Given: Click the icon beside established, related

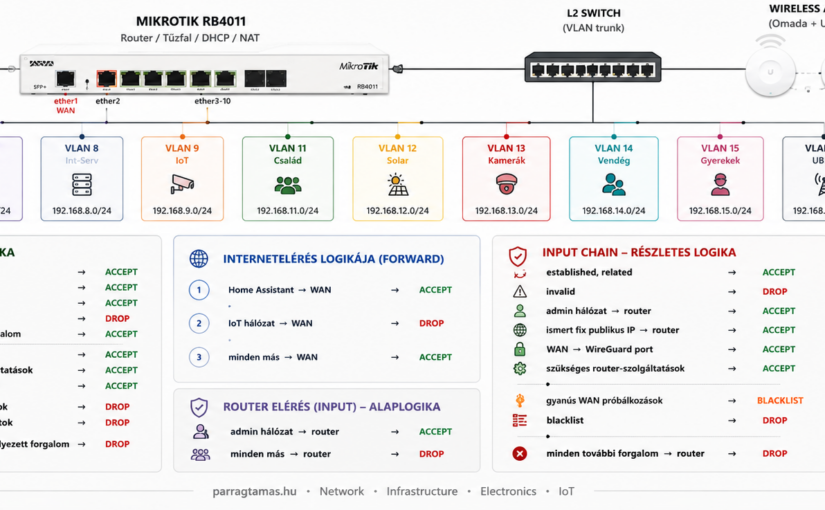Looking at the screenshot, I should tap(520, 273).
